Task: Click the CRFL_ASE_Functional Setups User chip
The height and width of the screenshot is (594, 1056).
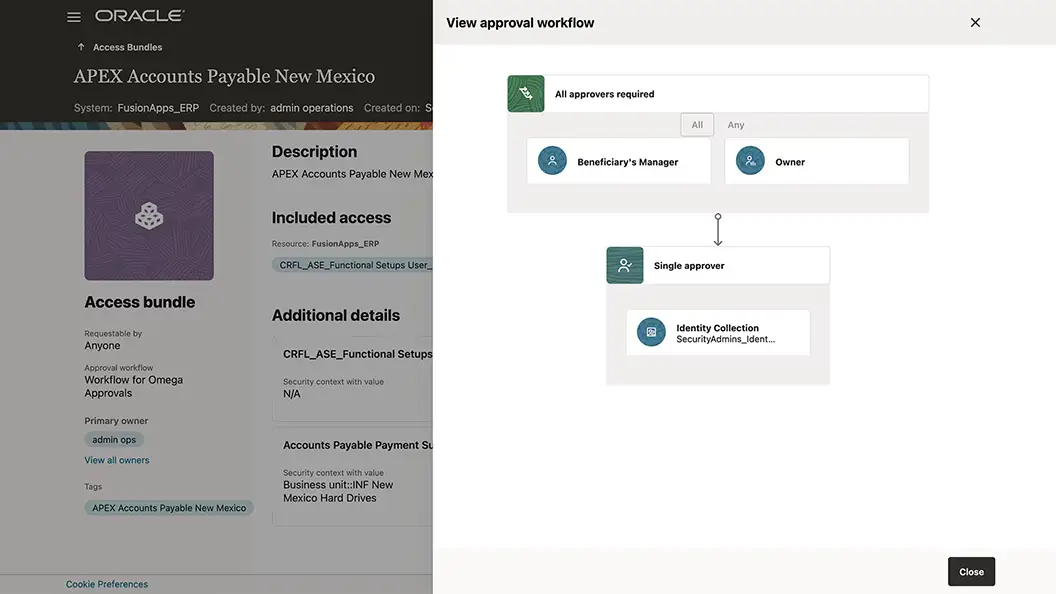Action: (352, 265)
